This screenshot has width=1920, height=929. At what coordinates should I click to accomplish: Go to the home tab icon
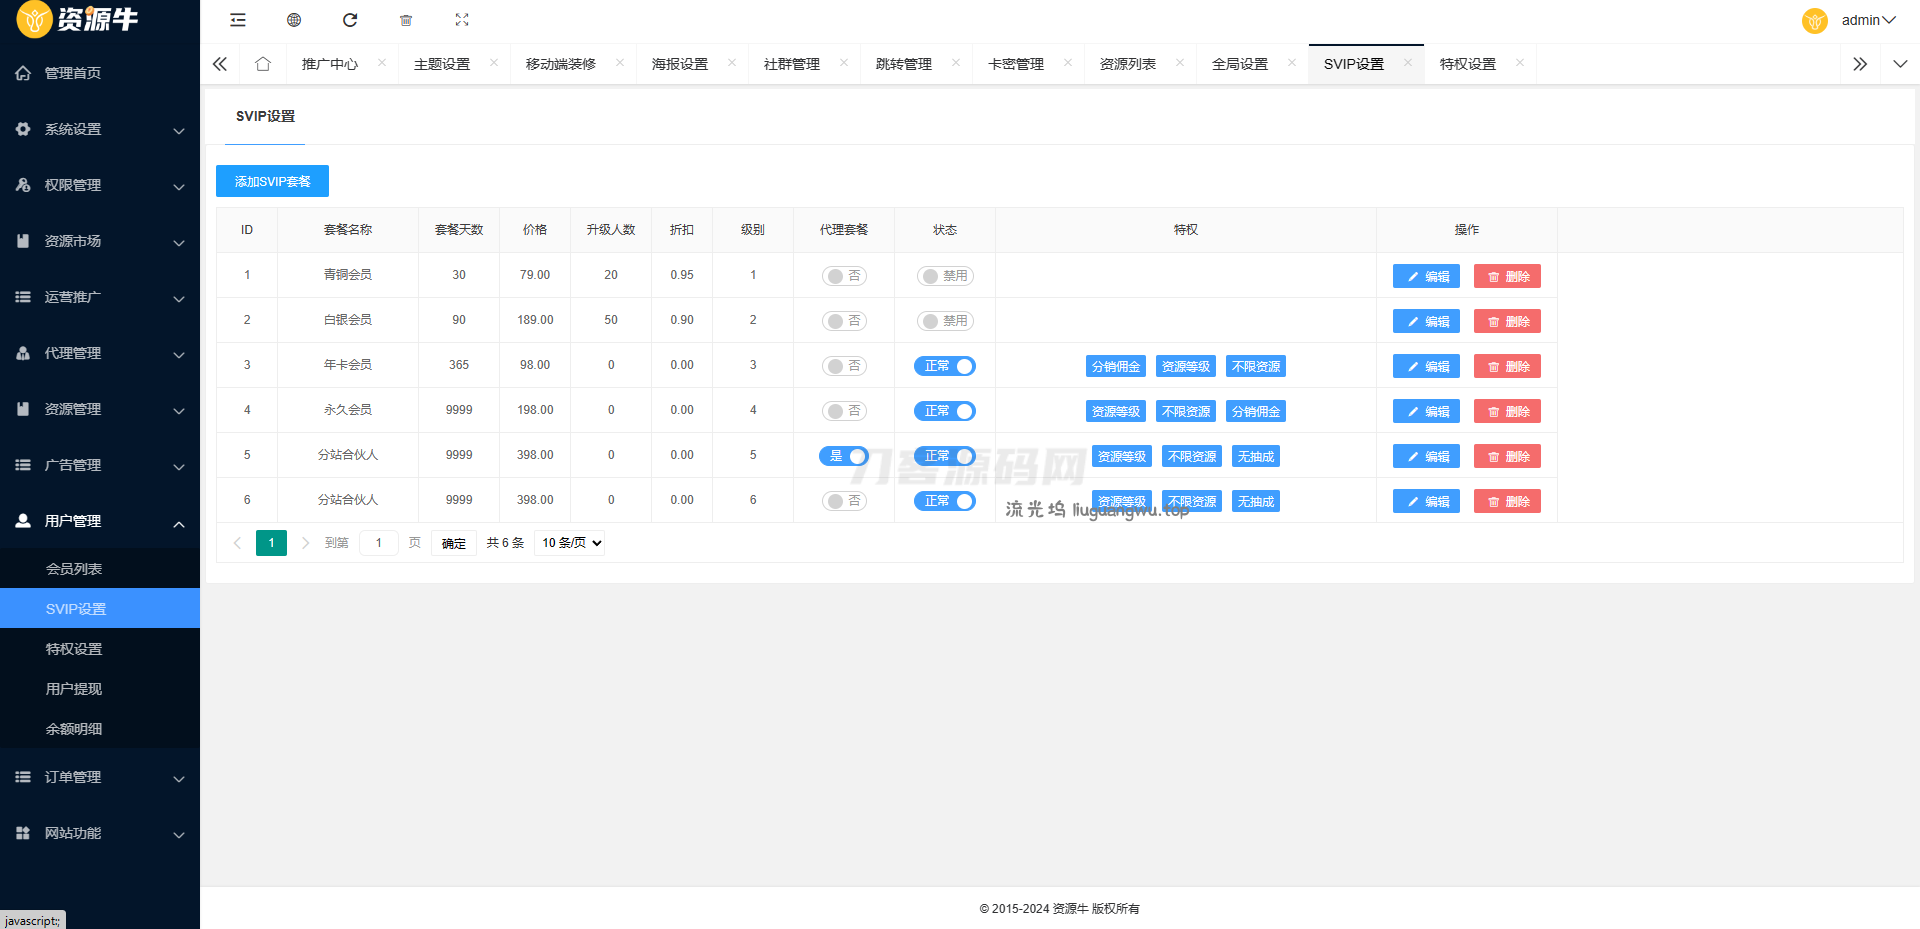point(263,64)
